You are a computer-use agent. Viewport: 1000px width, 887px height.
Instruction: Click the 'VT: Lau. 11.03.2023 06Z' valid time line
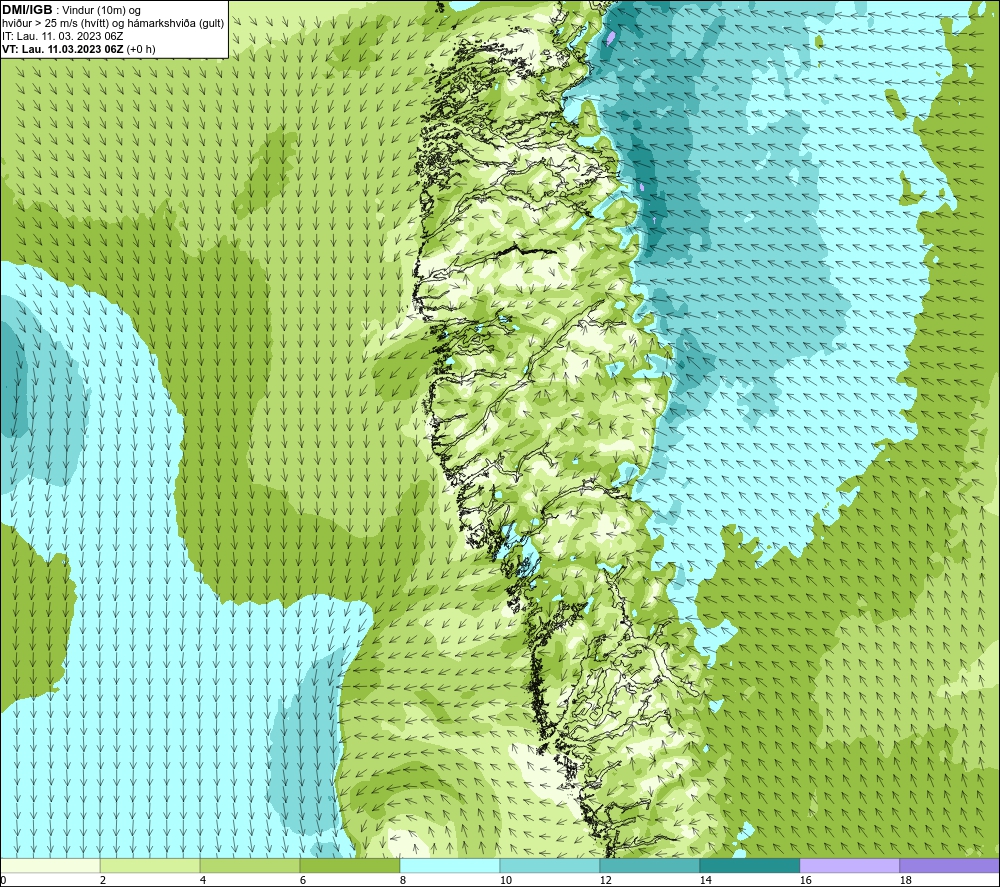(x=63, y=49)
